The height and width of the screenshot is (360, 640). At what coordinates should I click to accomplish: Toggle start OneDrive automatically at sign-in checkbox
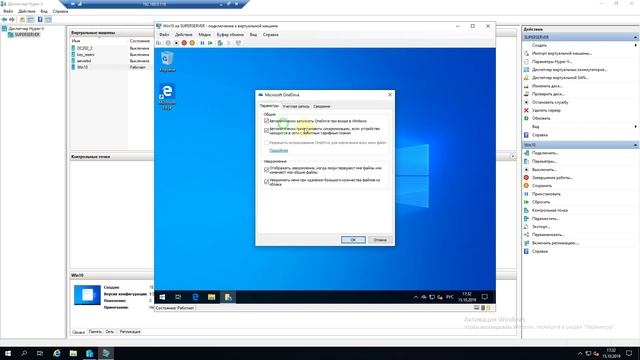pyautogui.click(x=267, y=121)
